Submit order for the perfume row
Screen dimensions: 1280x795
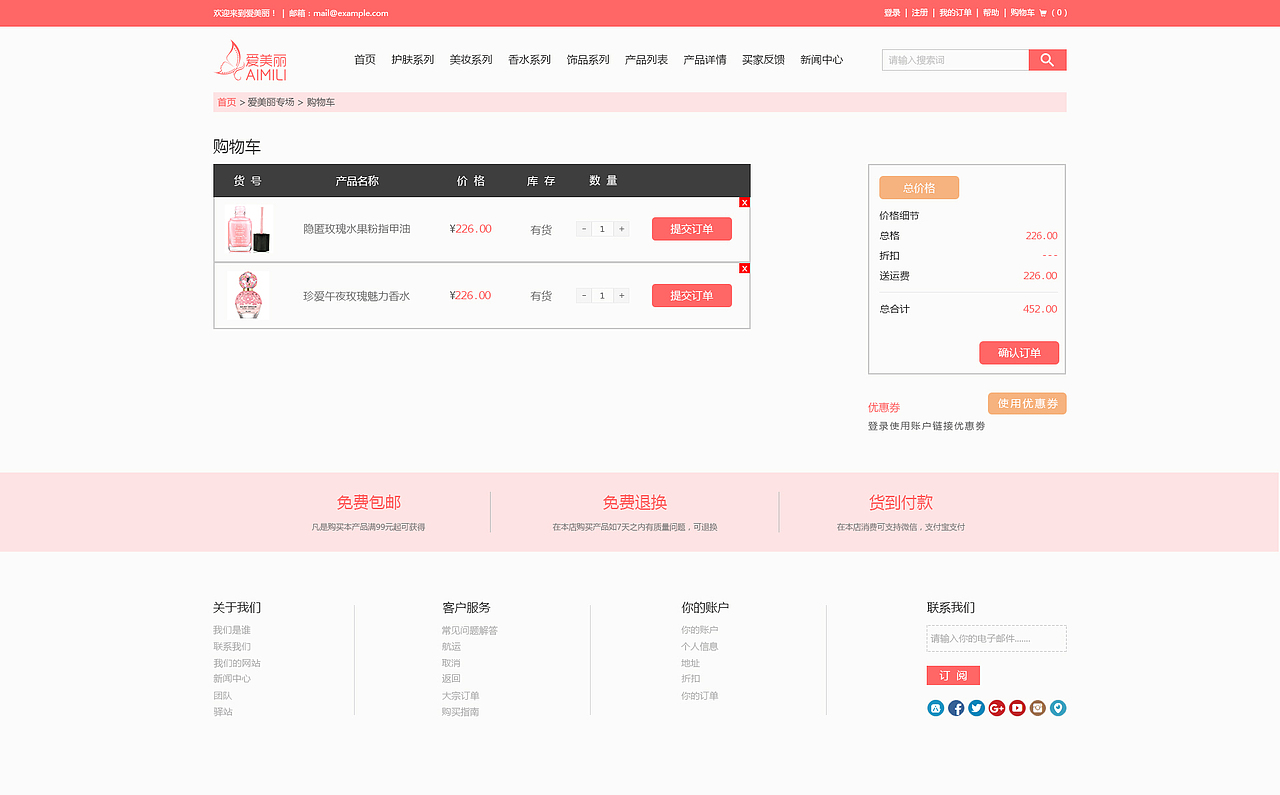coord(692,295)
